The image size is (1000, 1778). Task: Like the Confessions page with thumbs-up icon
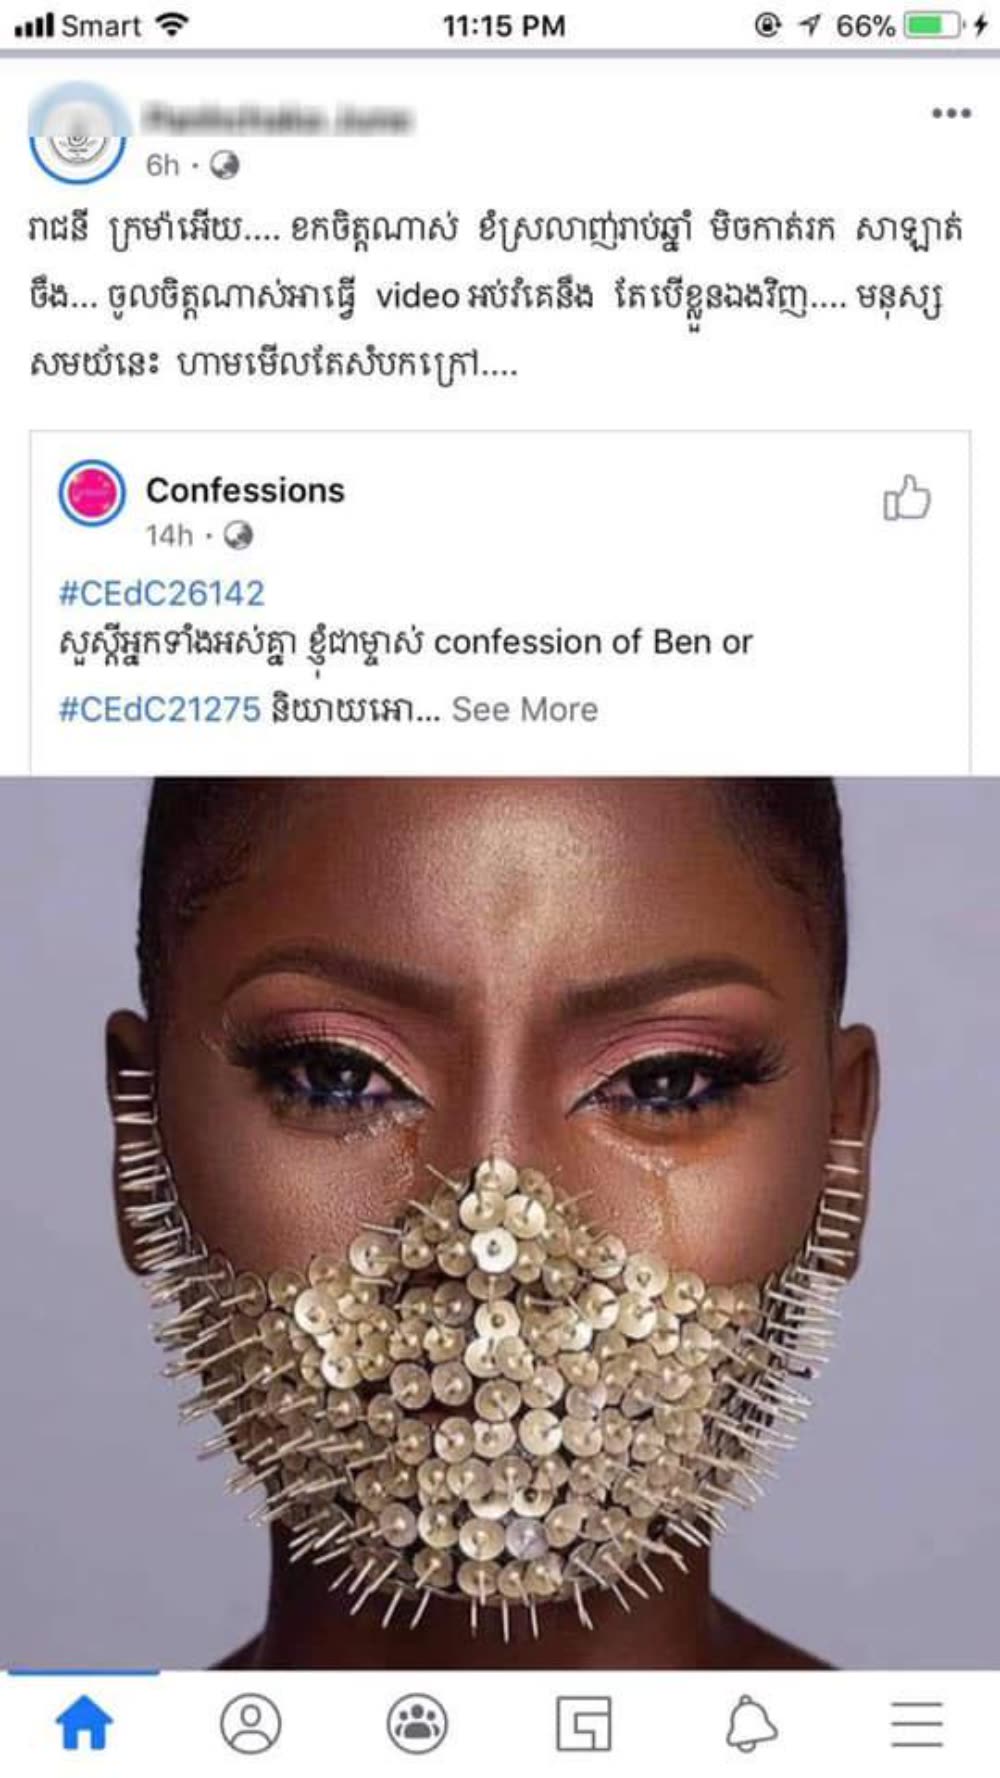(x=907, y=497)
